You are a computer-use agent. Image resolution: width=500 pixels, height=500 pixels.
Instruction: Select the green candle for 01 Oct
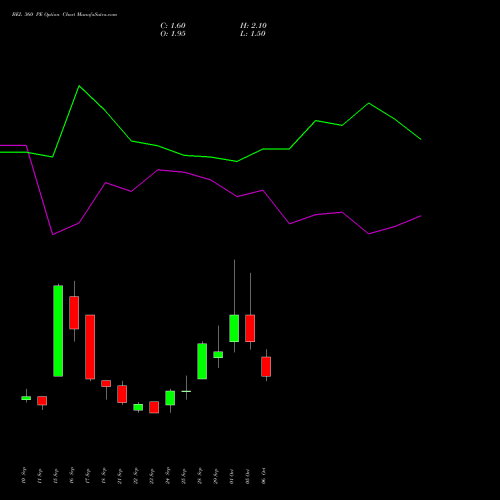click(x=234, y=328)
